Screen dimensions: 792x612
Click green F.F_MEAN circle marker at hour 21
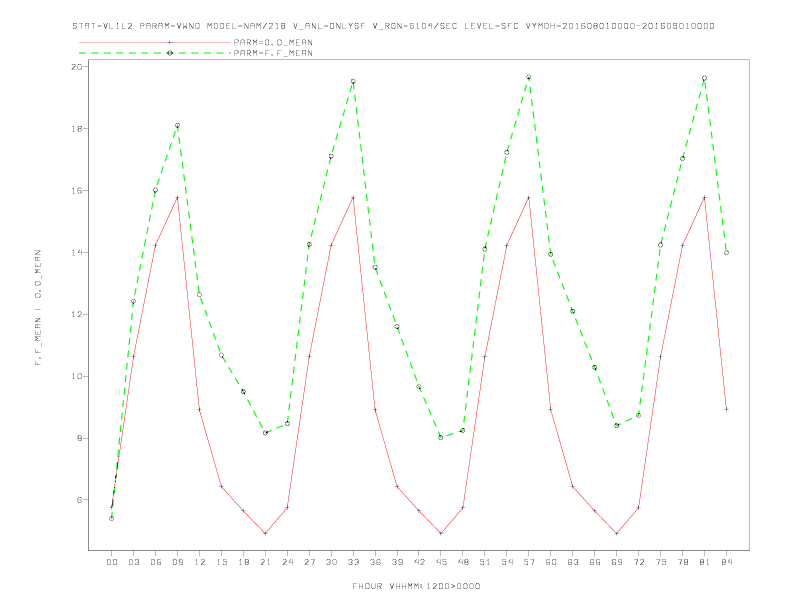click(265, 433)
